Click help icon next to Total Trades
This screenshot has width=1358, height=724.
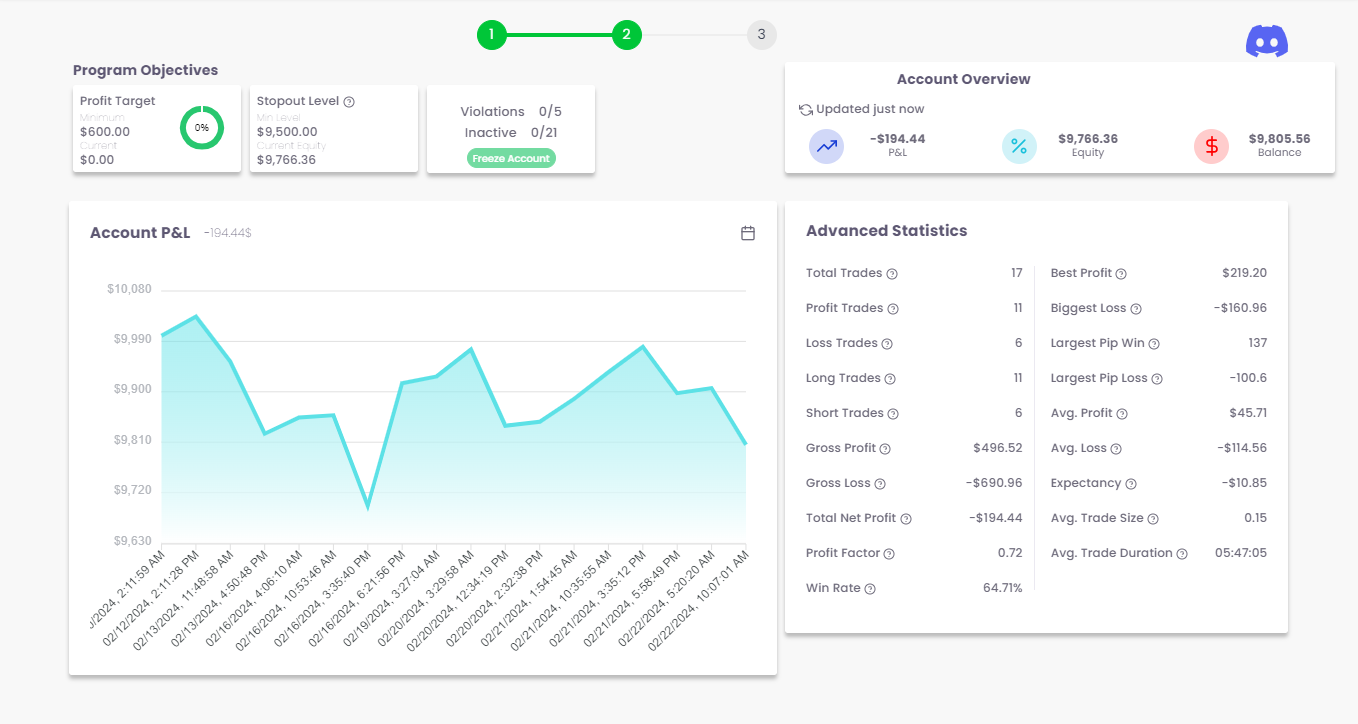click(892, 274)
